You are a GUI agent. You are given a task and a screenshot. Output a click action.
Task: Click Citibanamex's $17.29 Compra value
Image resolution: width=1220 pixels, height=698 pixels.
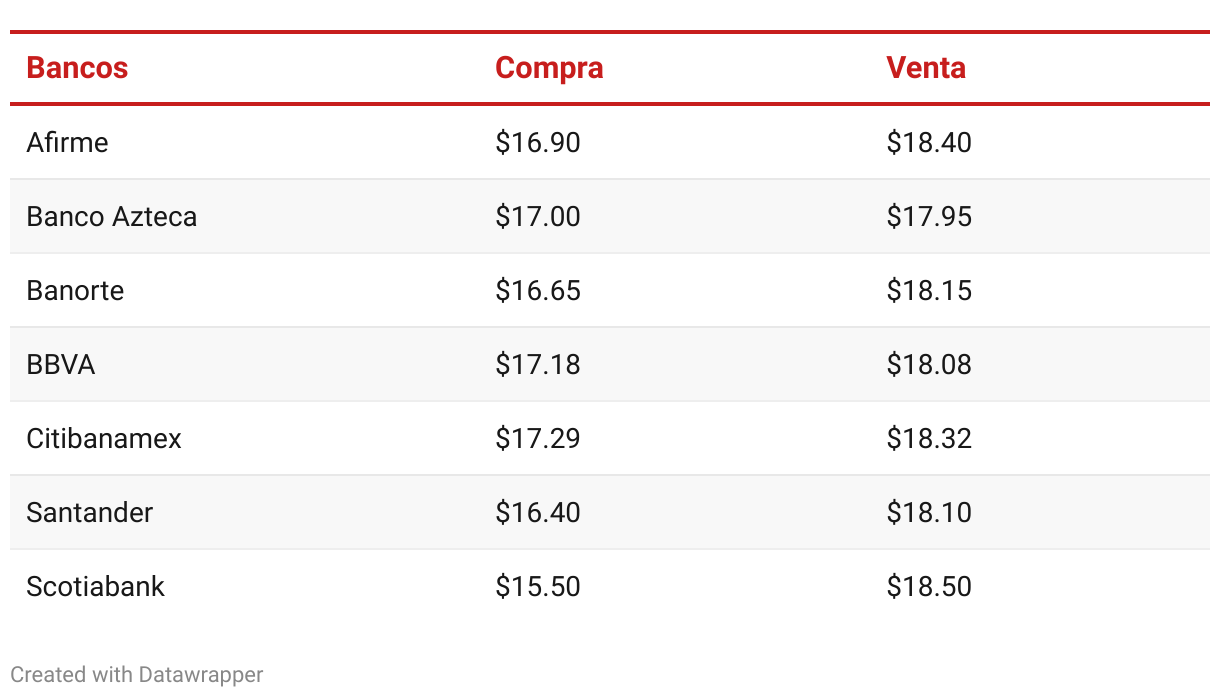[538, 439]
